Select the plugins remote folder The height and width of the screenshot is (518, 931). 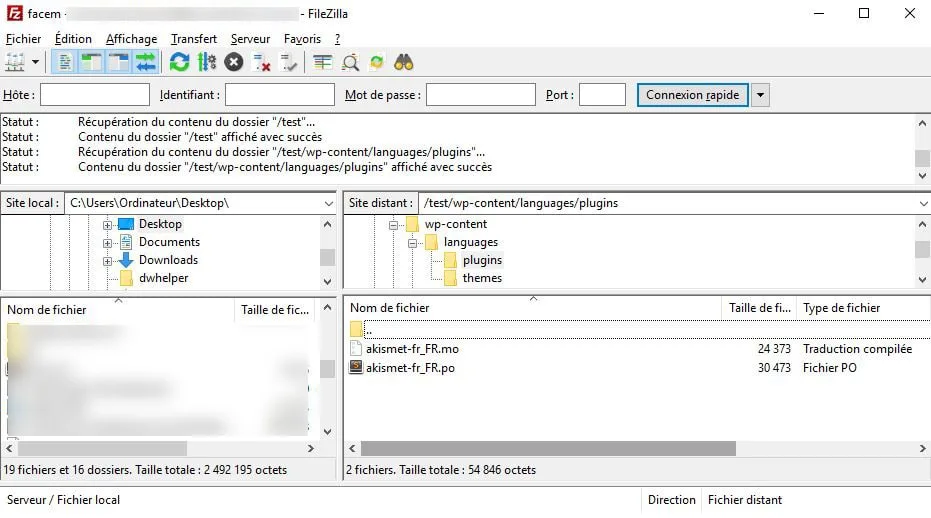pos(482,260)
